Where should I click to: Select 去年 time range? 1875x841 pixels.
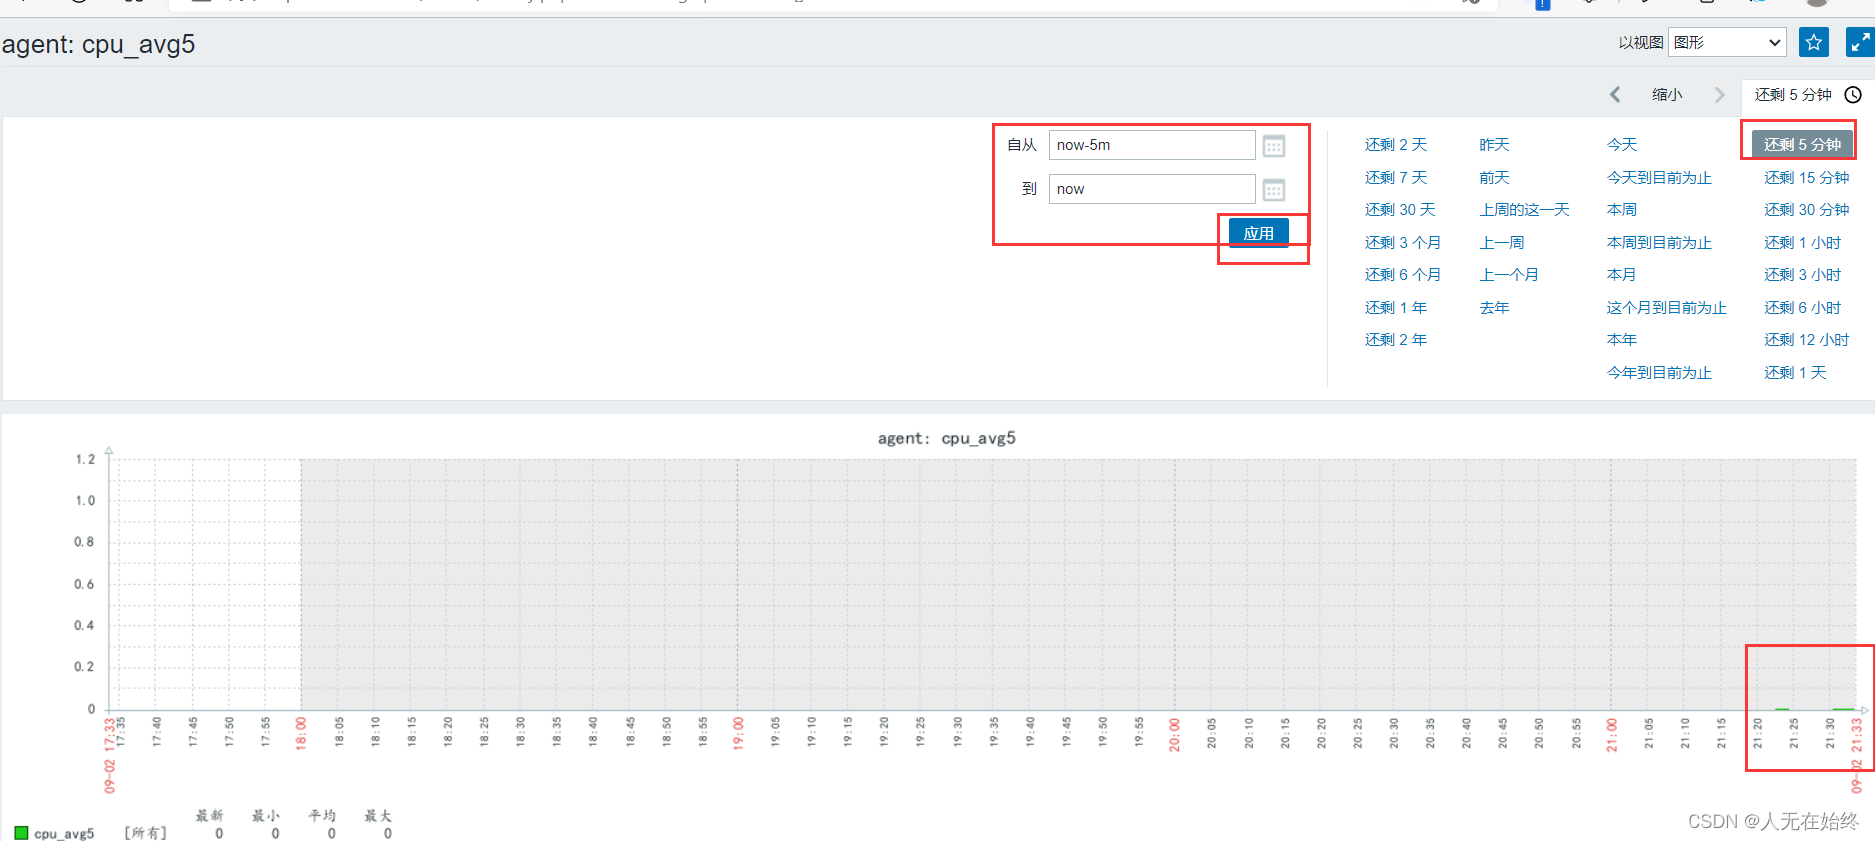click(x=1494, y=307)
